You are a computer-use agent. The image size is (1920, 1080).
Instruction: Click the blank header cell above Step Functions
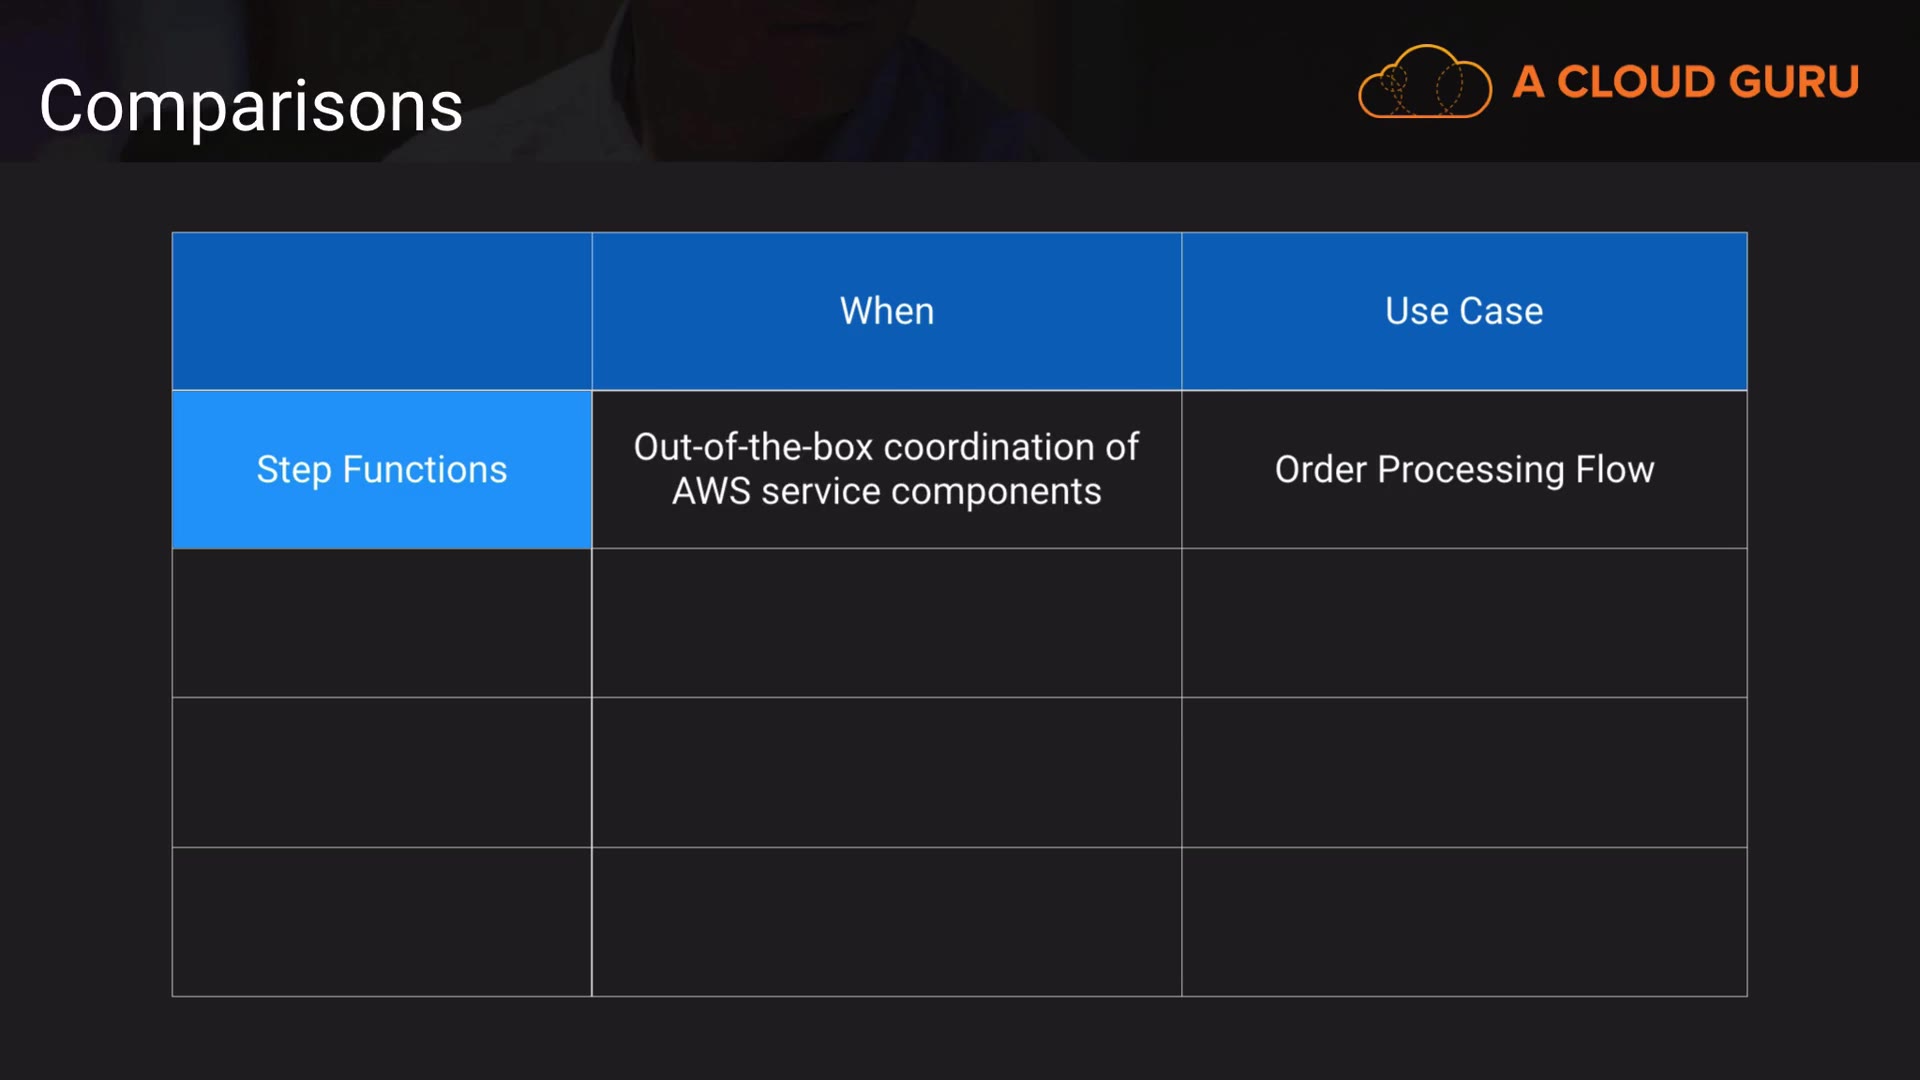tap(381, 311)
